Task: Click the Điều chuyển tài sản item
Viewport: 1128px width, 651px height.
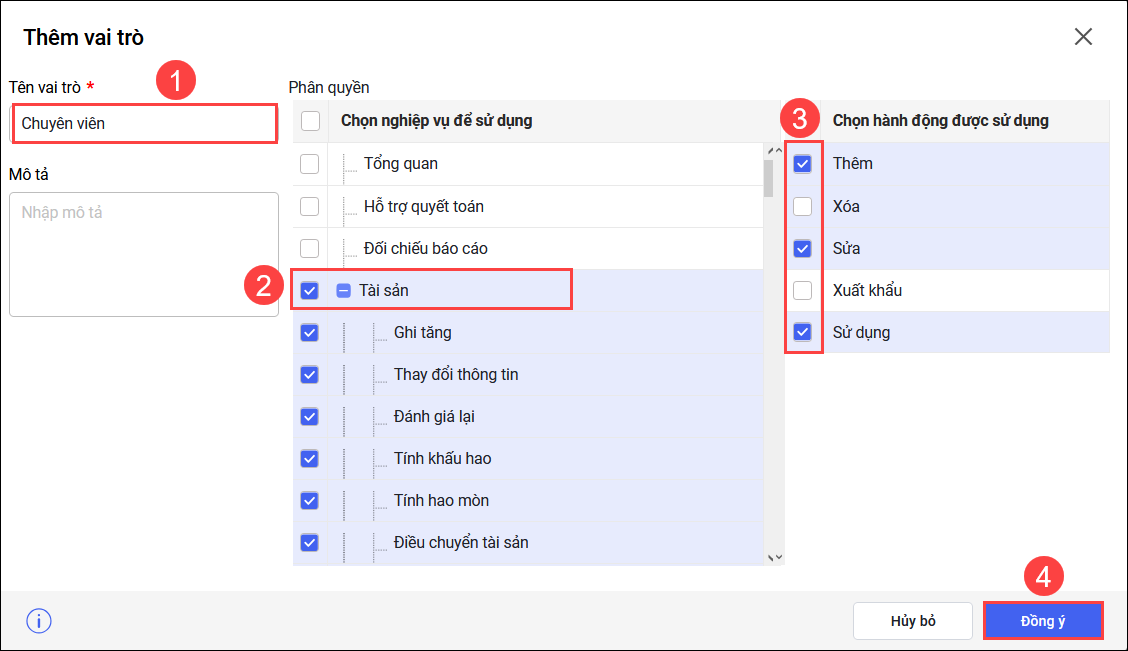Action: [461, 543]
